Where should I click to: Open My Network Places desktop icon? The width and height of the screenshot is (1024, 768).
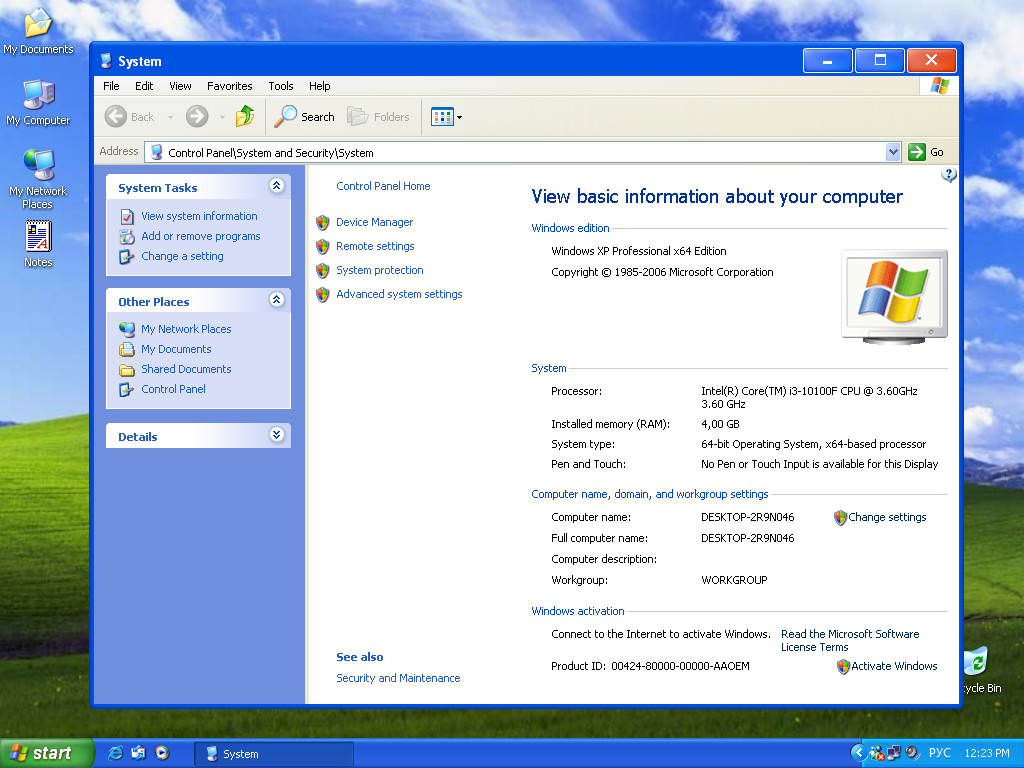[x=38, y=178]
